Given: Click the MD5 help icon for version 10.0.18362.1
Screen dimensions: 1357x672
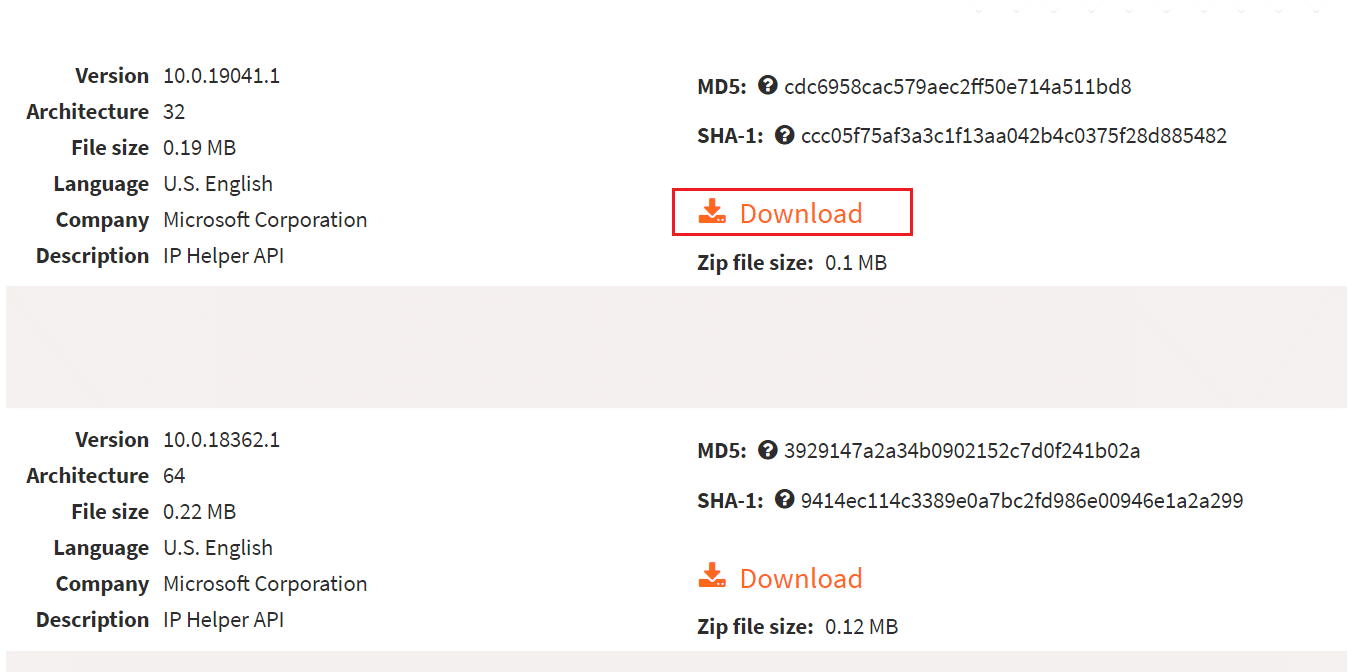Looking at the screenshot, I should click(x=768, y=449).
